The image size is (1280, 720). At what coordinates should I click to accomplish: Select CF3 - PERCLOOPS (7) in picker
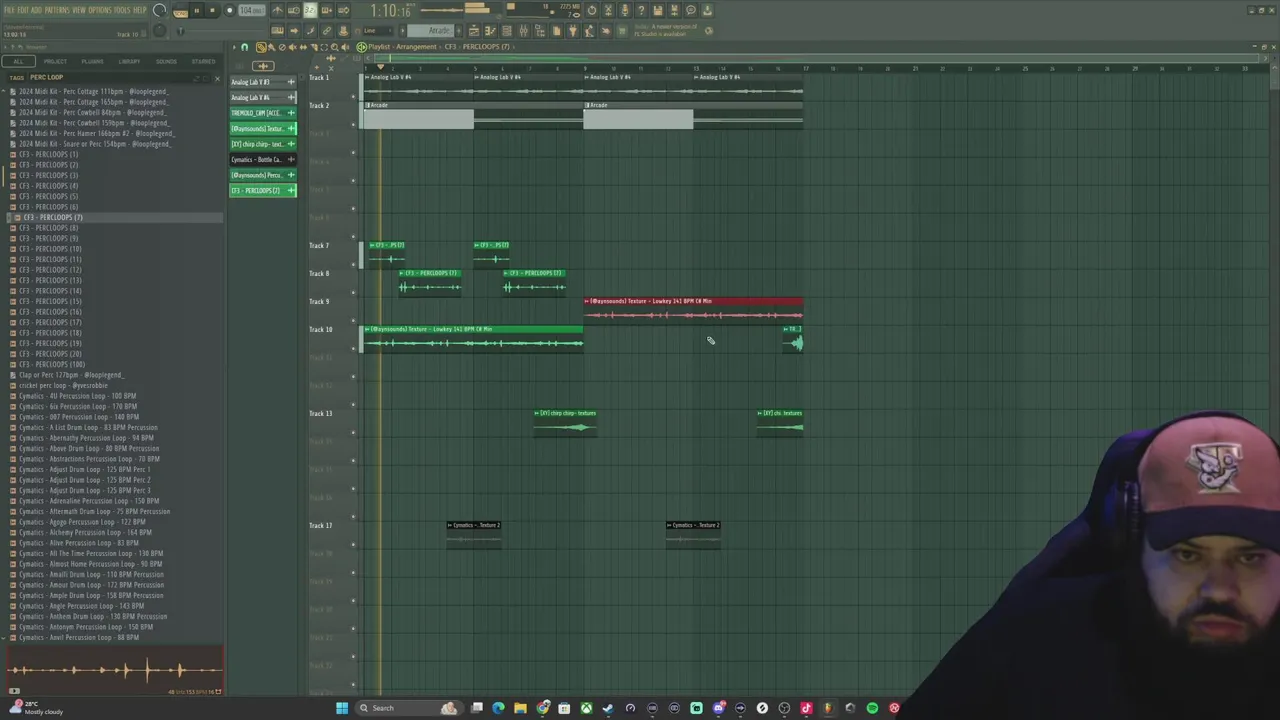(263, 190)
